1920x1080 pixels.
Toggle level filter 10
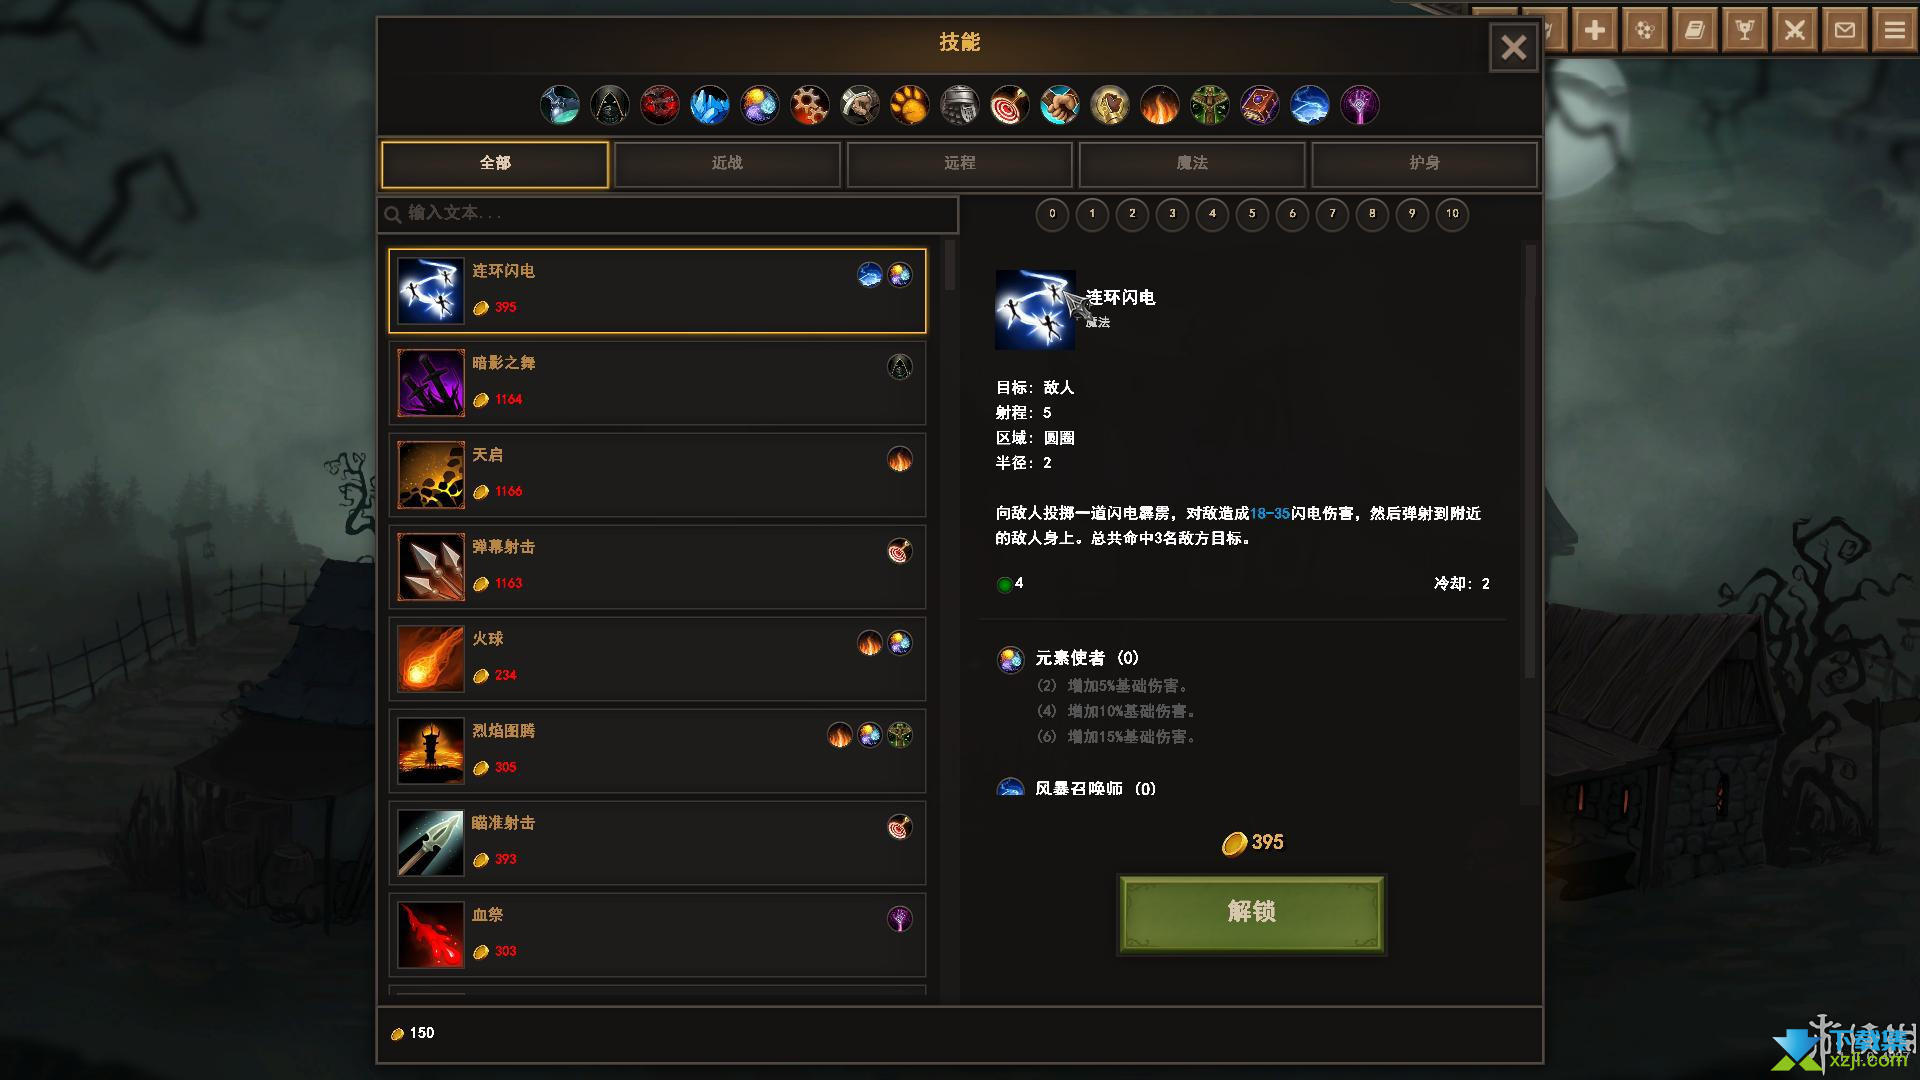1452,214
